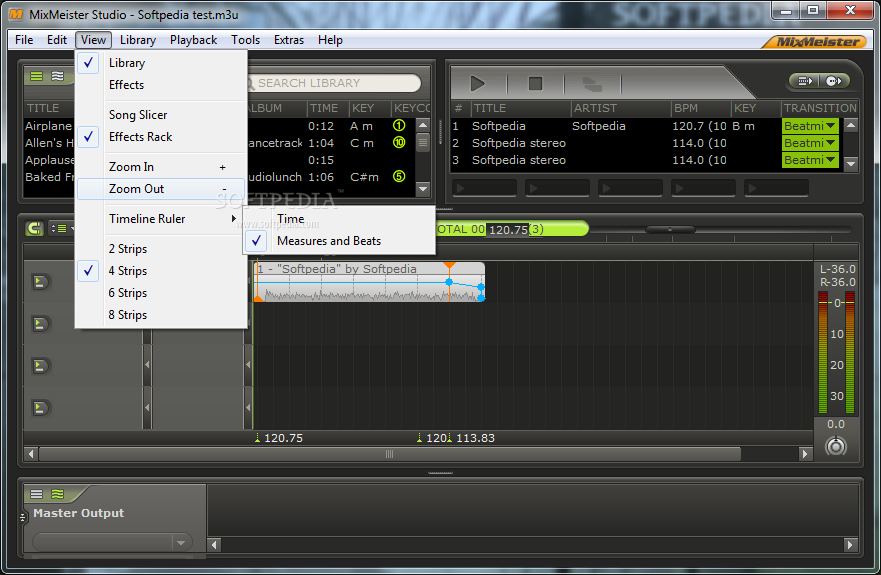Click list icon in Master Output panel
This screenshot has height=575, width=881.
[x=37, y=494]
